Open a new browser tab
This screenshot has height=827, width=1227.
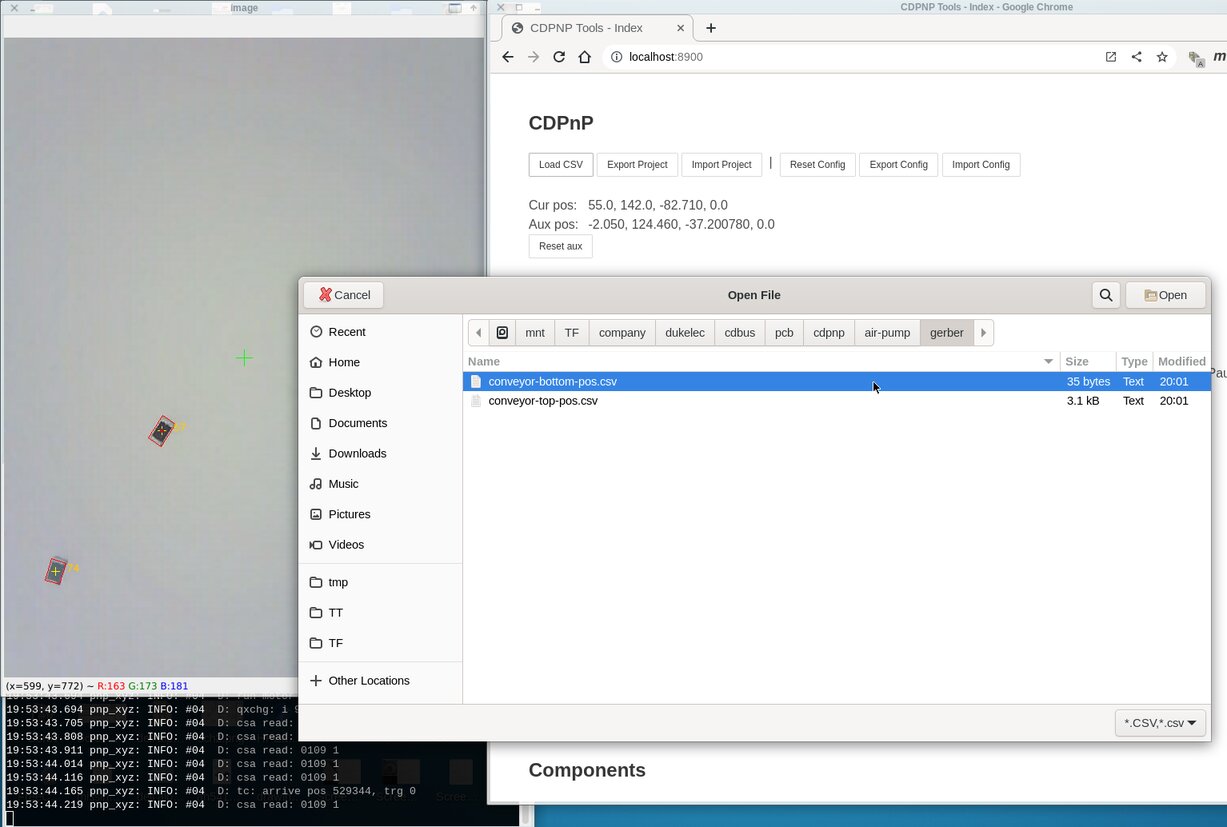[x=711, y=28]
